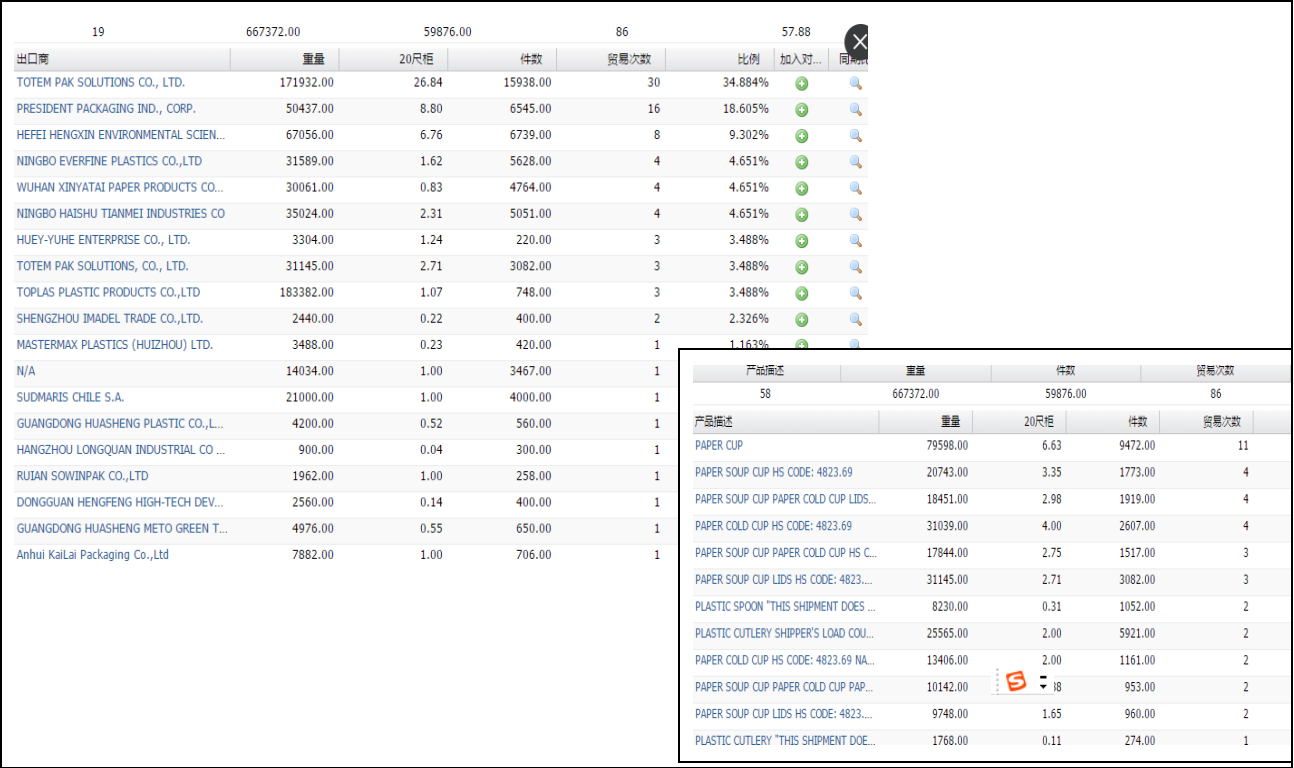This screenshot has width=1294, height=768.
Task: Open SHENGZHOU IMADEL TRADE CO.,LTD. link
Action: tap(110, 319)
